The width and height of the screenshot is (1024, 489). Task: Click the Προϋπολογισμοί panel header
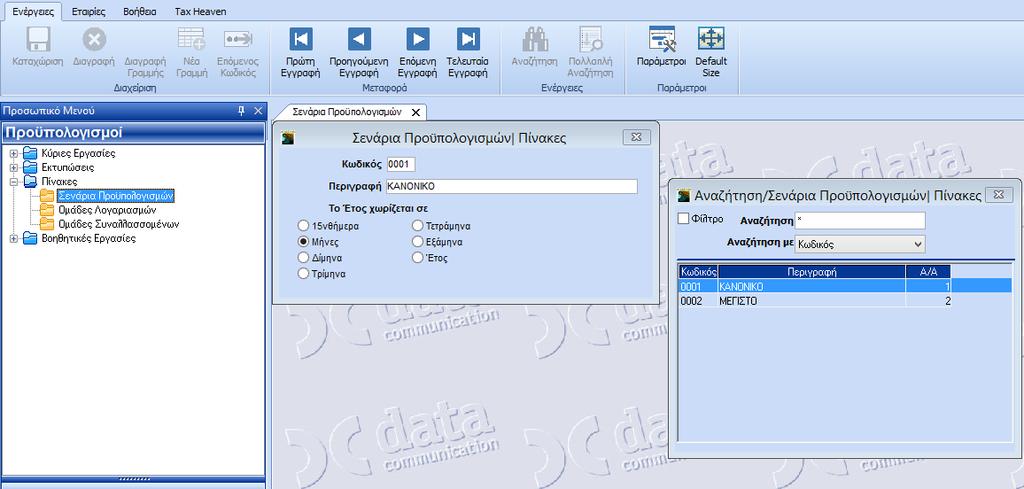pyautogui.click(x=133, y=133)
